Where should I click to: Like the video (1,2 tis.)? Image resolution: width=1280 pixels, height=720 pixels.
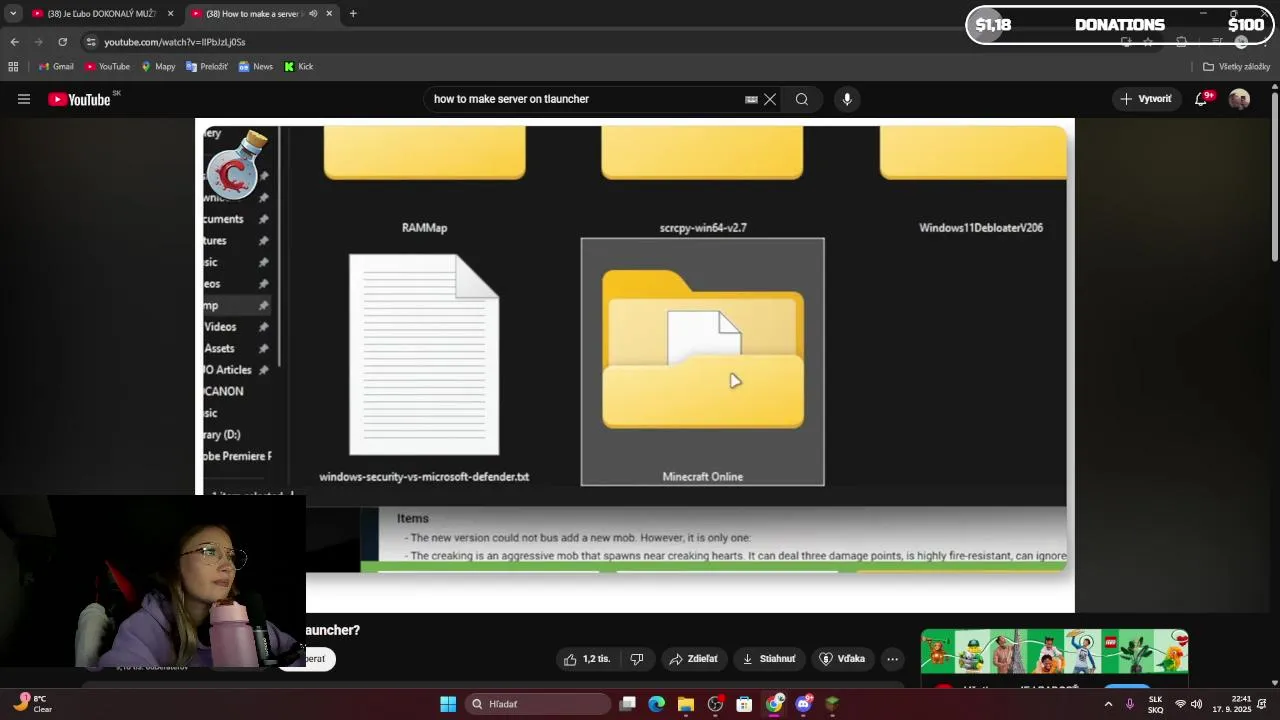(x=586, y=659)
